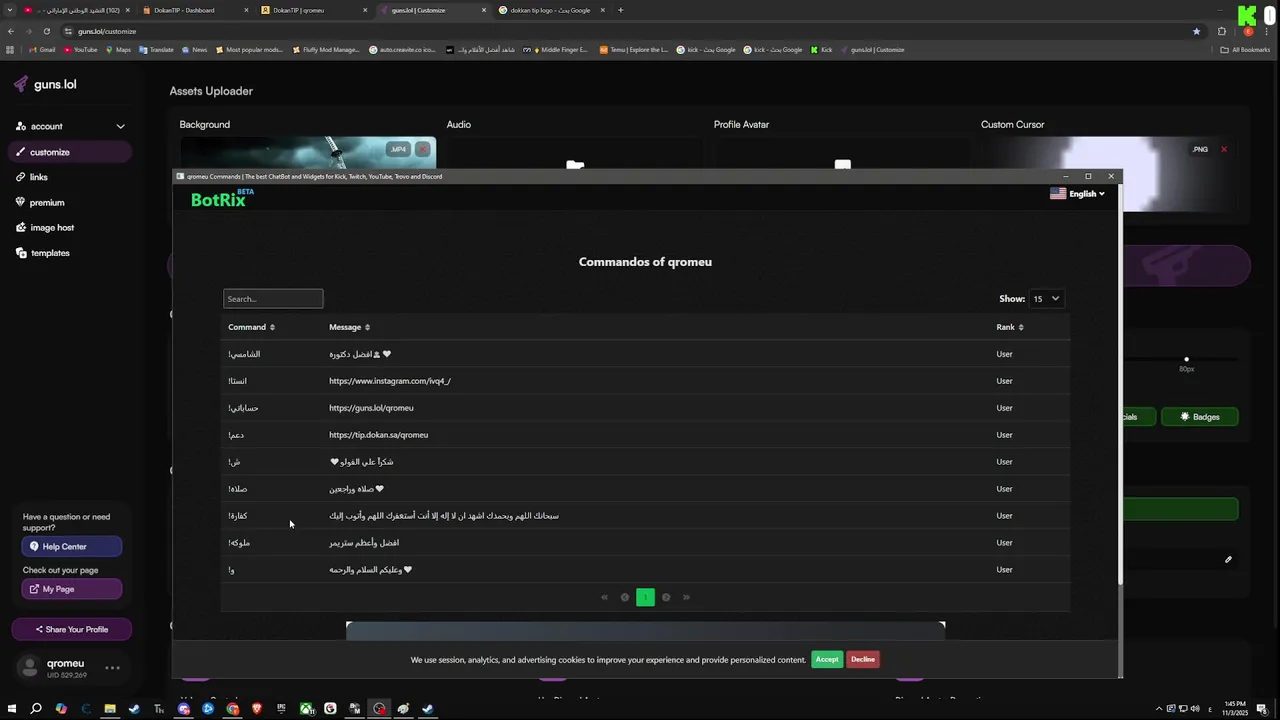The image size is (1280, 720).
Task: Reload the guns.lol page
Action: point(46,31)
